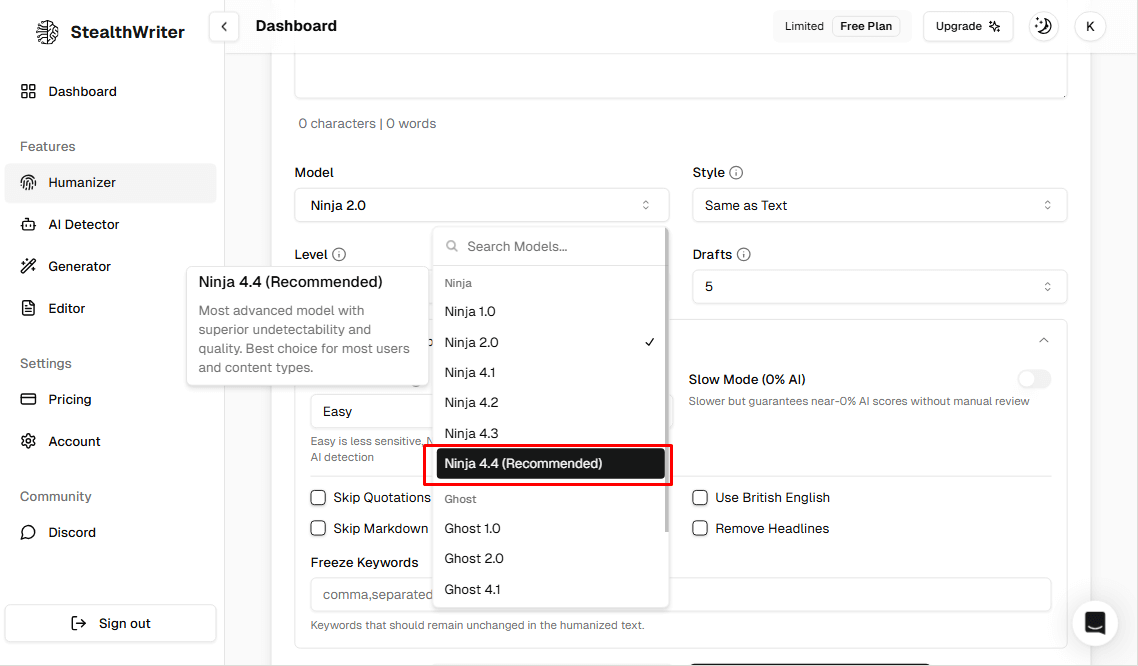Viewport: 1138px width, 666px height.
Task: Select the checked Ninja 2.0 option
Action: (549, 342)
